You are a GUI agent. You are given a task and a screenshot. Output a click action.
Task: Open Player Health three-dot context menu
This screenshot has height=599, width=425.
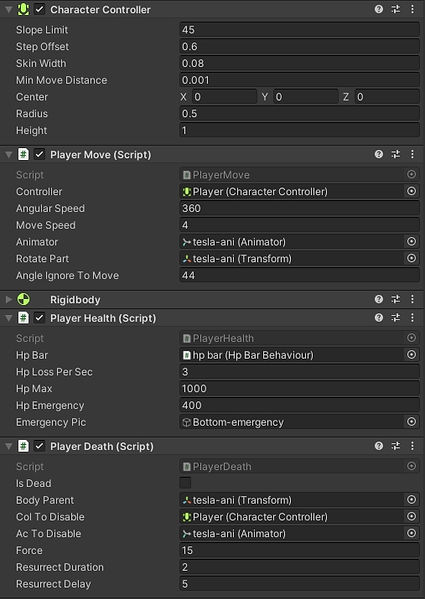coord(412,318)
